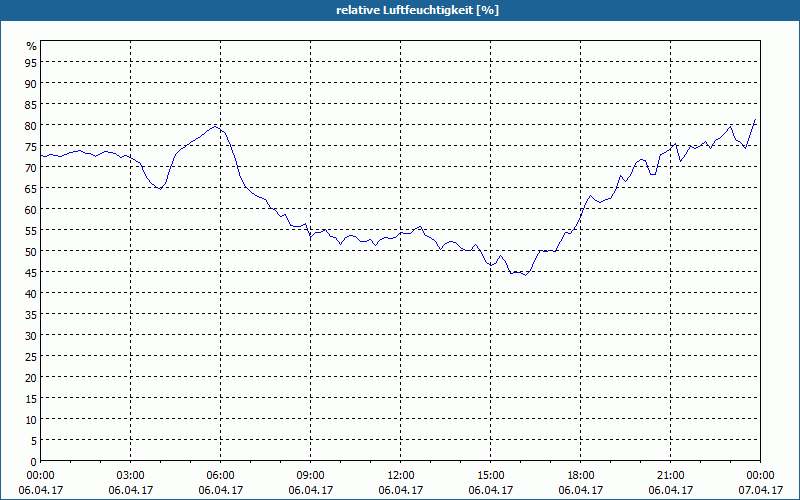800x500 pixels.
Task: Click the 07.04.17 date label
Action: [760, 490]
